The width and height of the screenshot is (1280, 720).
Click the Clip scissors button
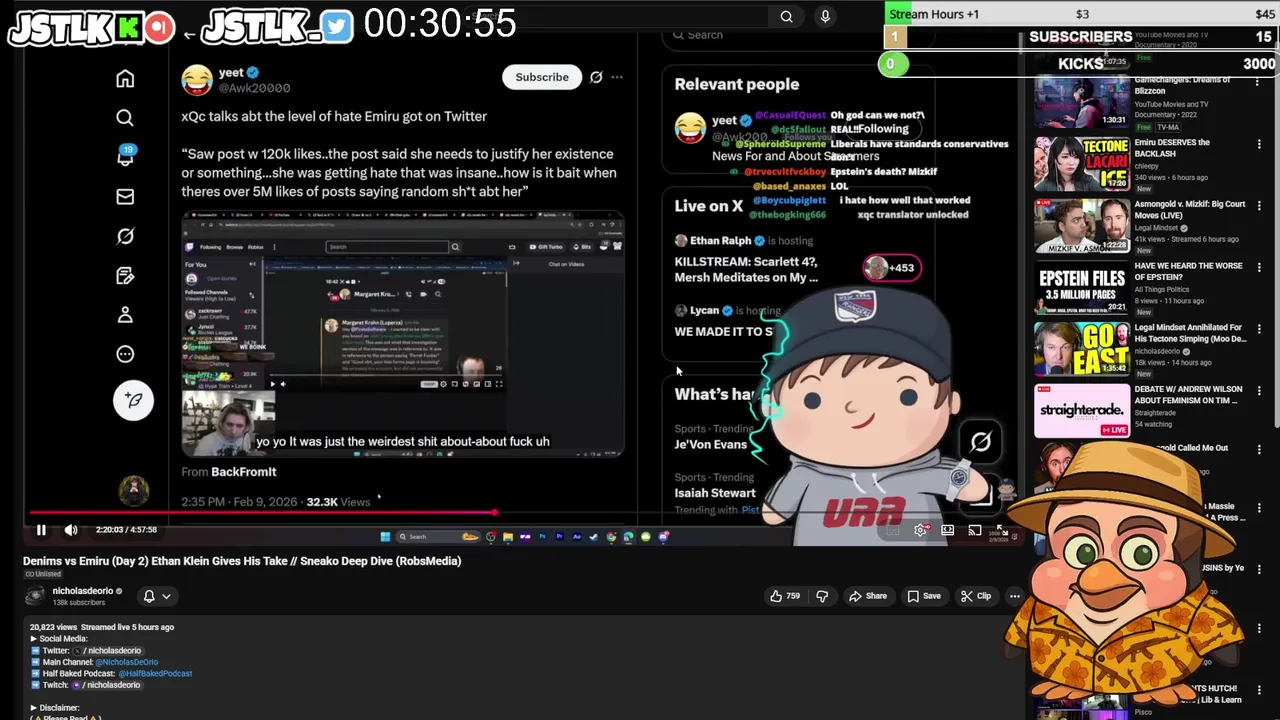point(976,596)
